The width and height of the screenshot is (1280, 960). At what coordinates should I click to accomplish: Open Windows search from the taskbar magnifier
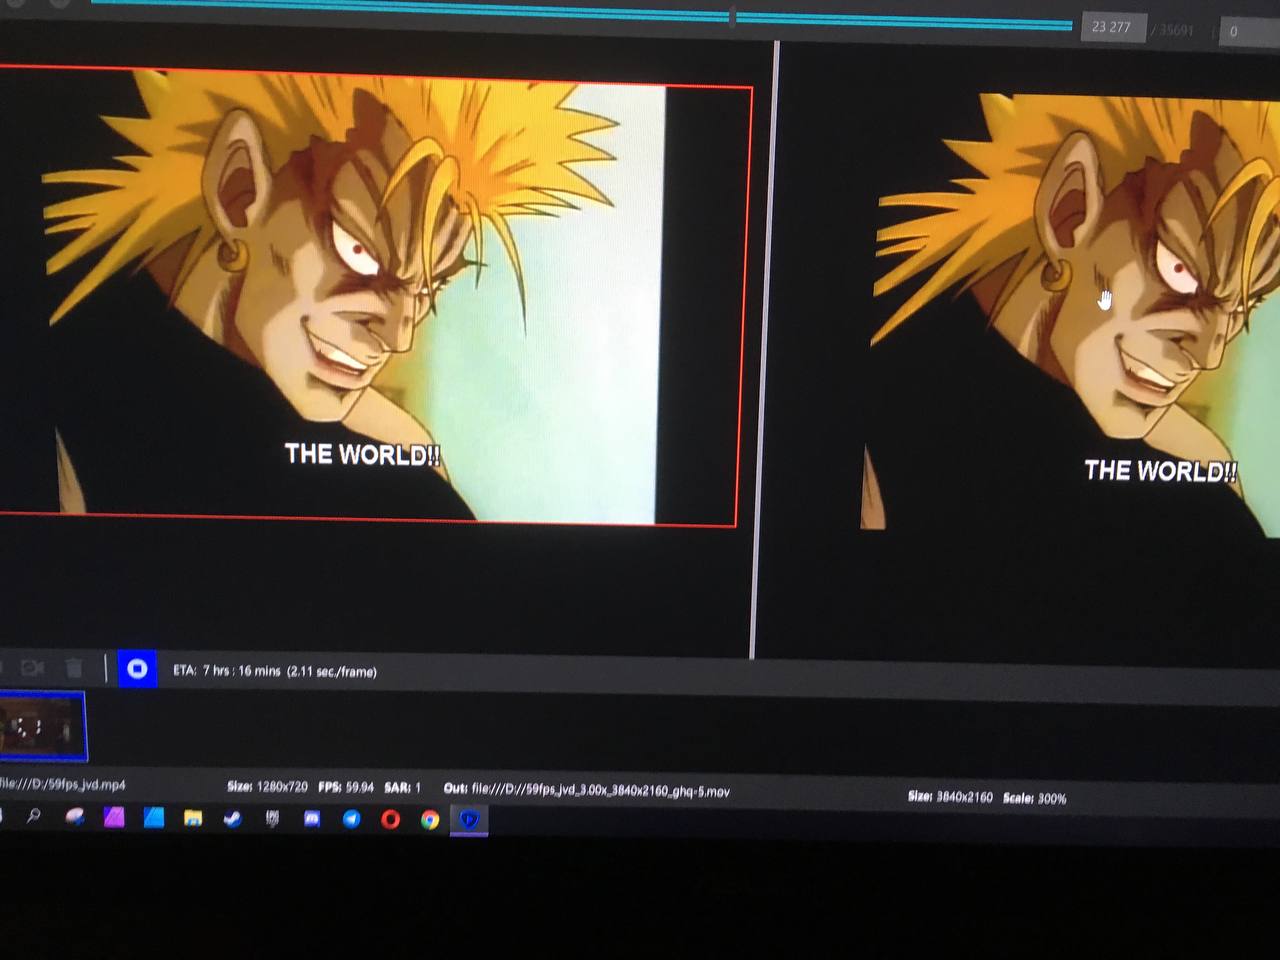tap(34, 817)
